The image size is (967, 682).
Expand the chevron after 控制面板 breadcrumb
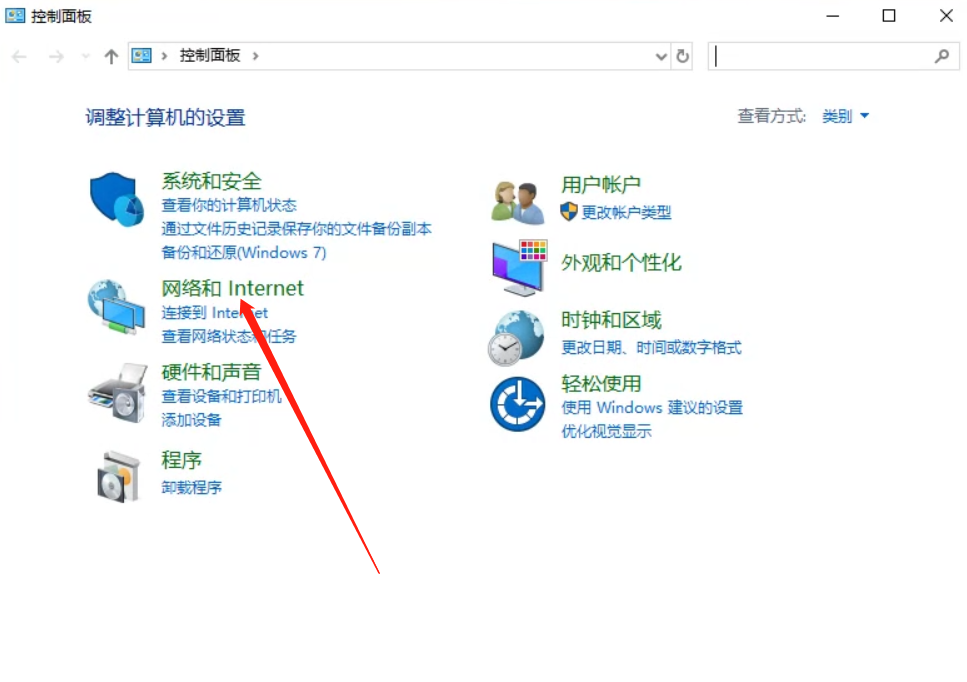point(255,56)
